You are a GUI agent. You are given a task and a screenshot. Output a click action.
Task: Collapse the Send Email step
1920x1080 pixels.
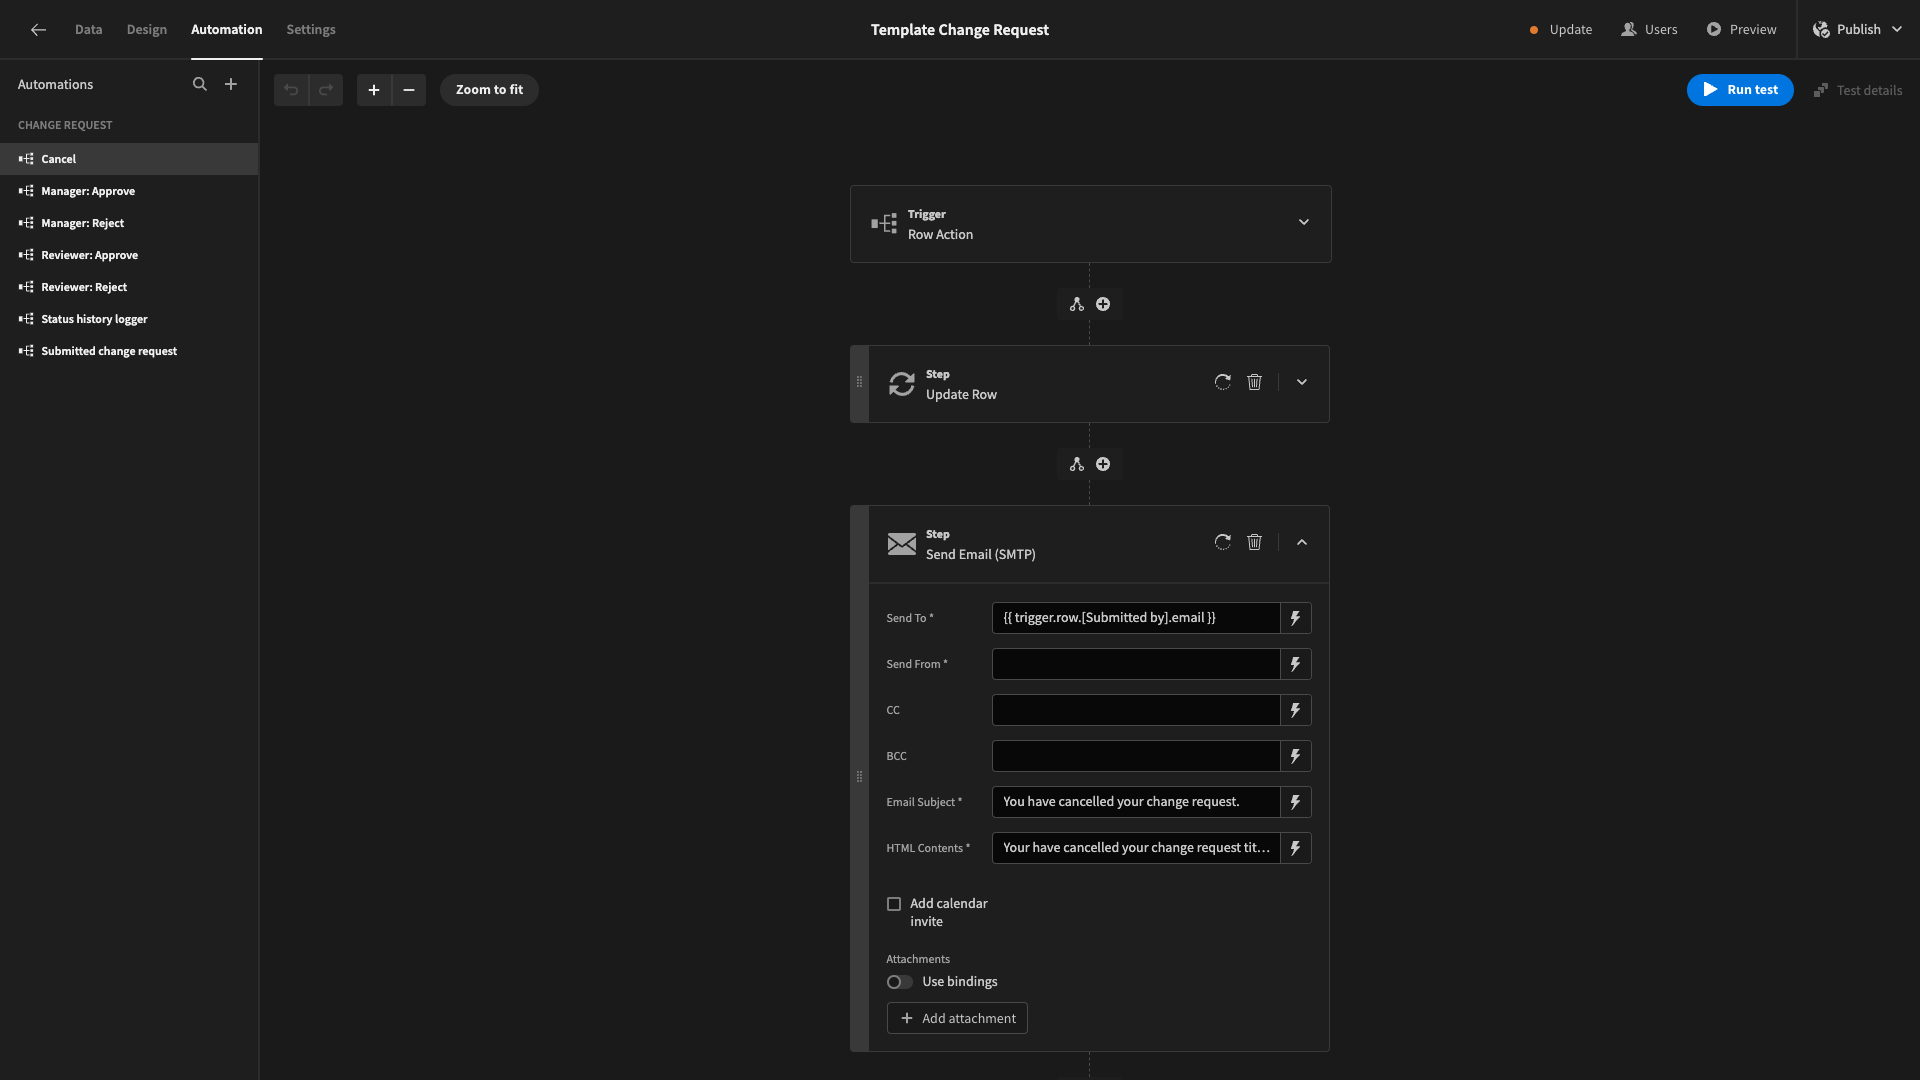(x=1302, y=542)
